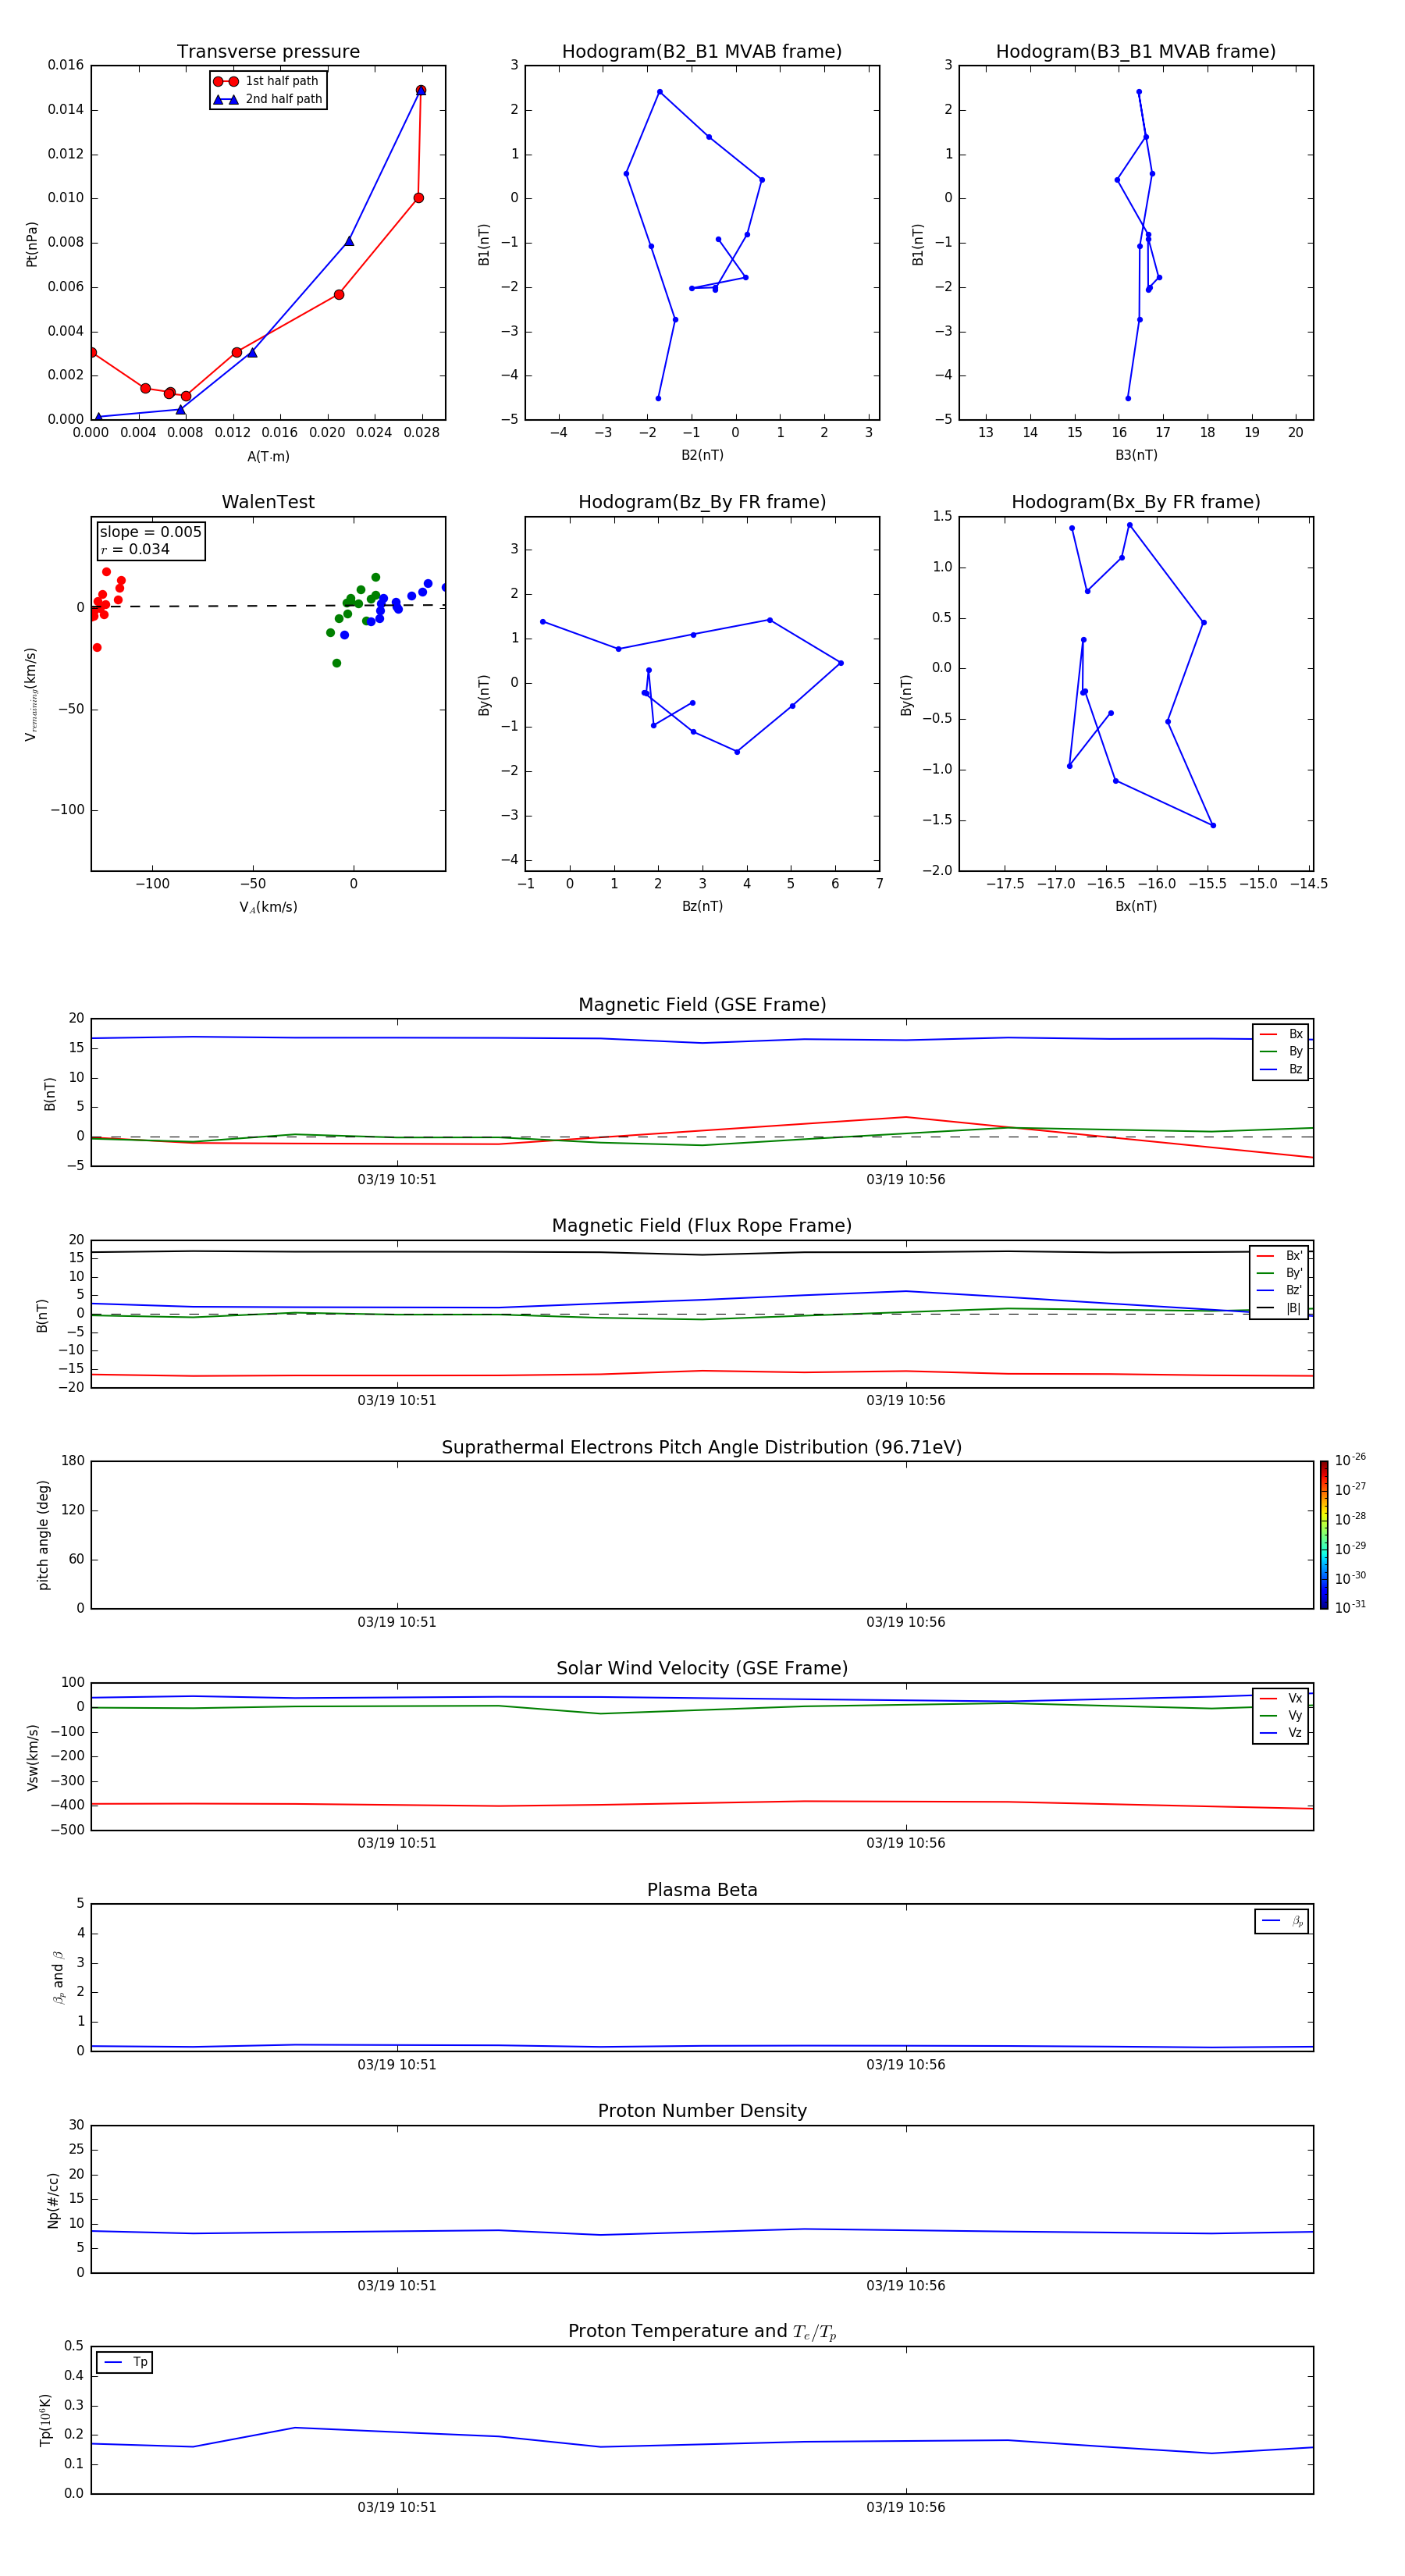1405x2576 pixels.
Task: Click the '2nd half path' legend entry
Action: pos(267,99)
